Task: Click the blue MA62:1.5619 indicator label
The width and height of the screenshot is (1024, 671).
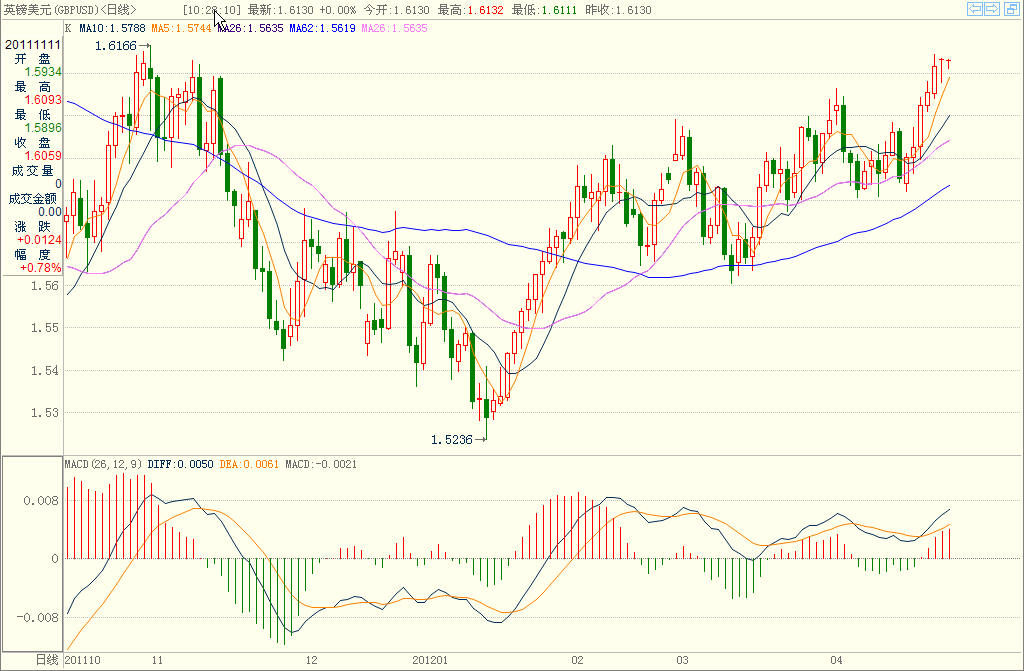Action: pyautogui.click(x=323, y=28)
